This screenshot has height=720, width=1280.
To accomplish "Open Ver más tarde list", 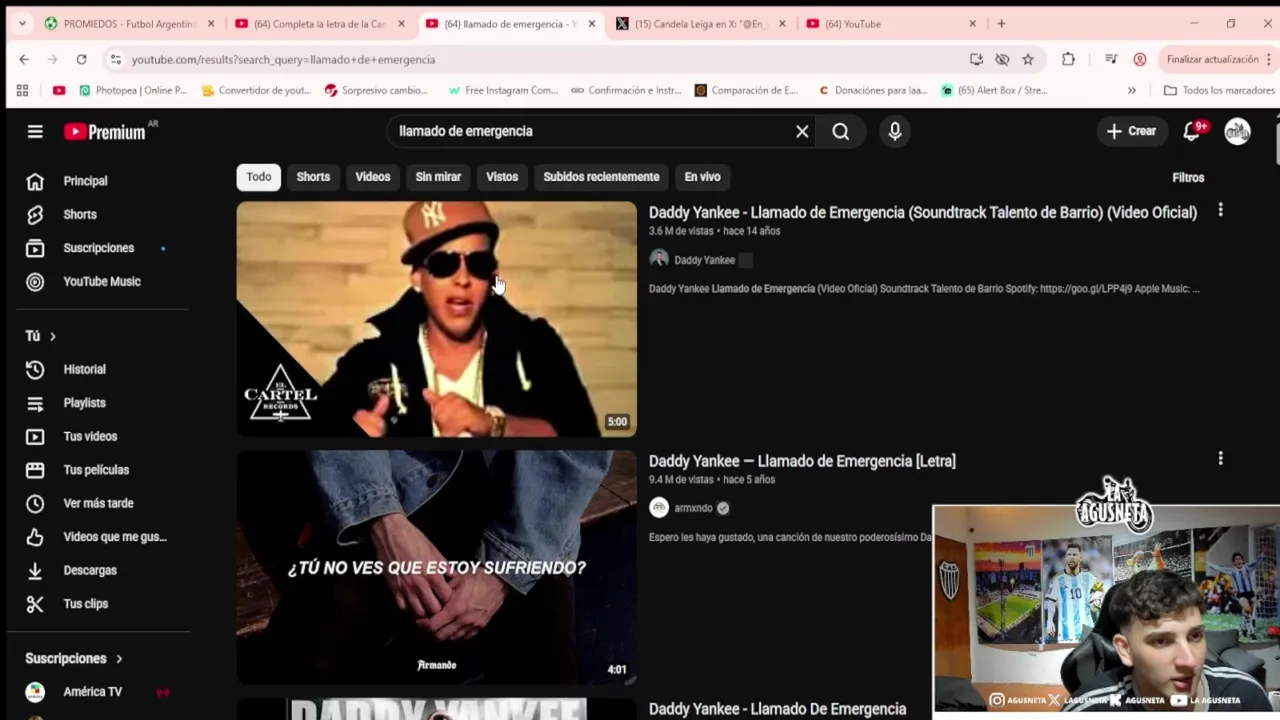I will (x=98, y=503).
